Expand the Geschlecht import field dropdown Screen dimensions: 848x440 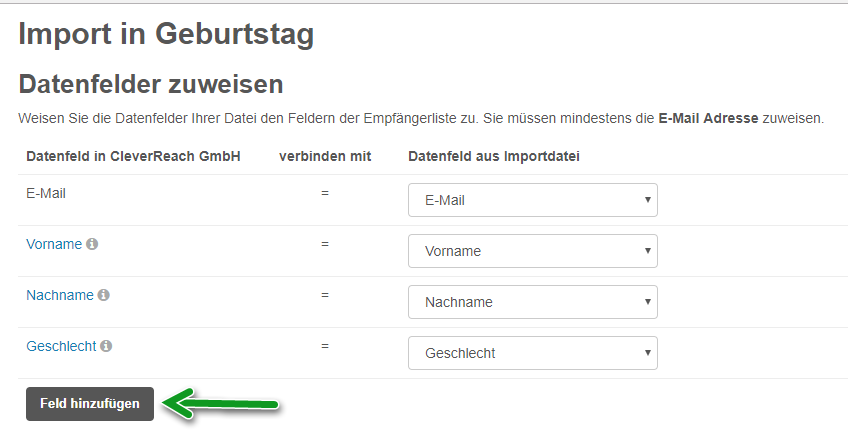click(532, 353)
